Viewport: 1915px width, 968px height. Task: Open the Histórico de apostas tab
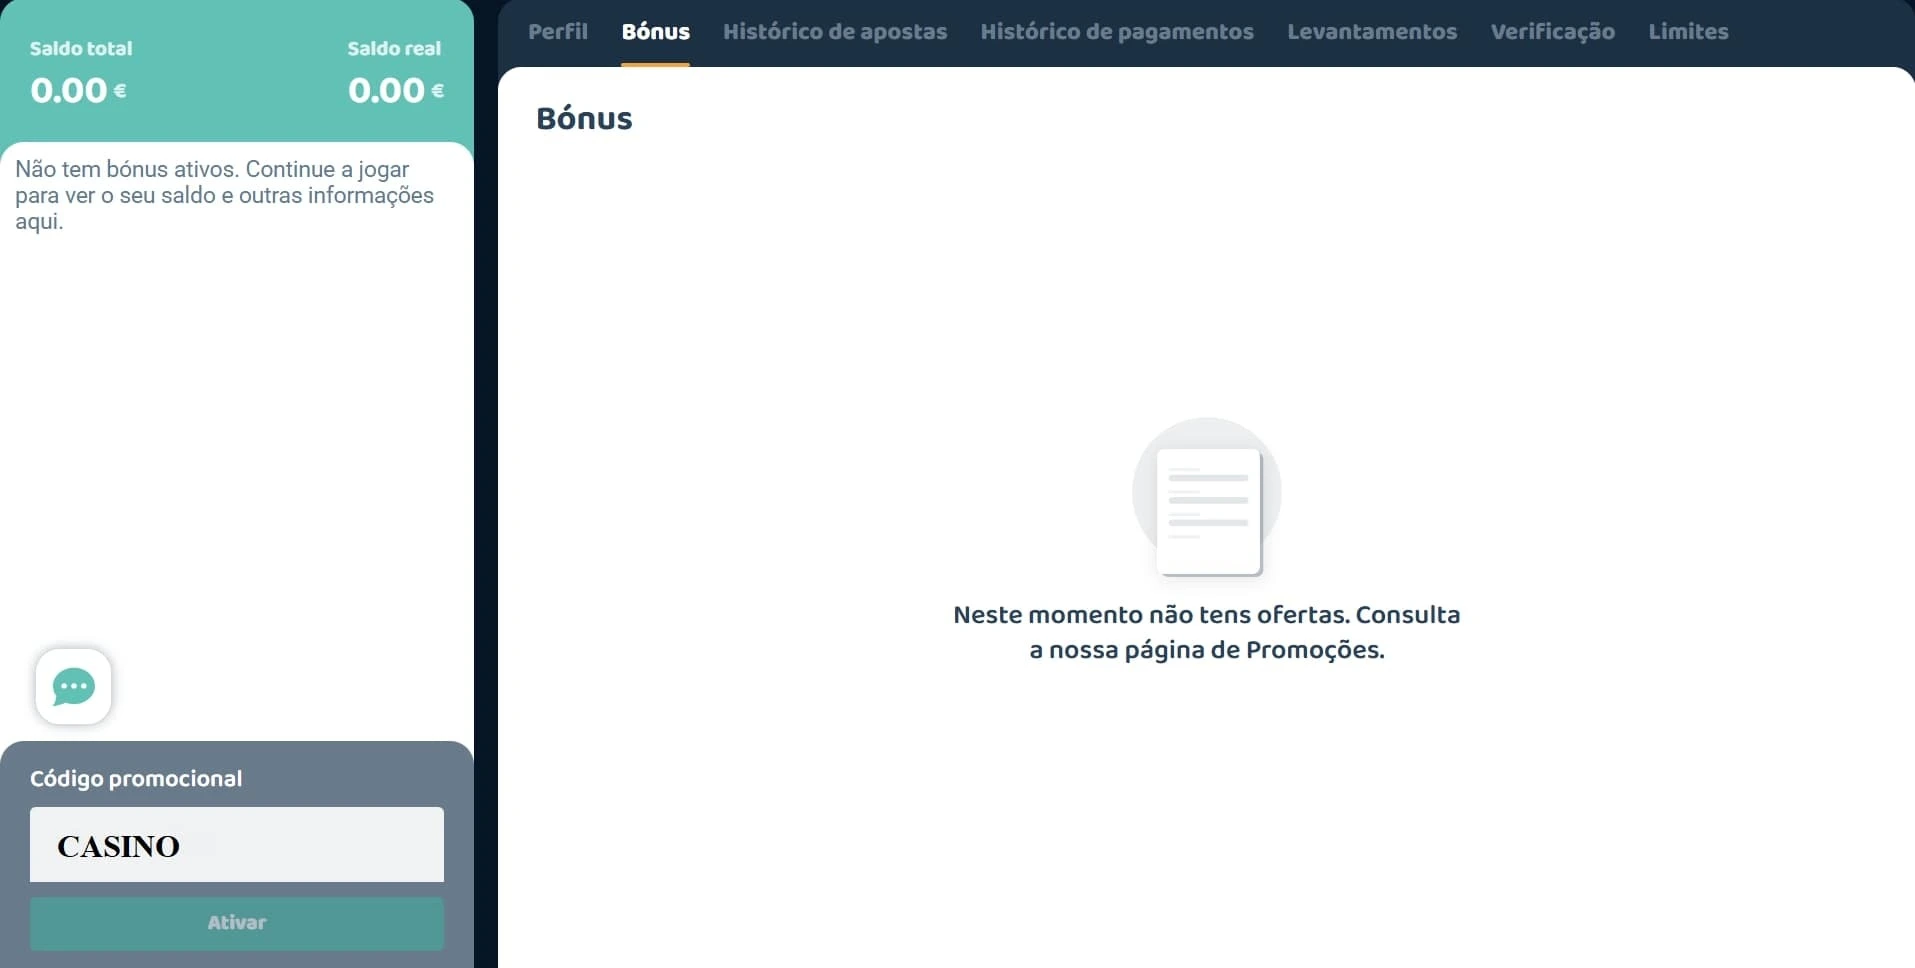click(834, 32)
